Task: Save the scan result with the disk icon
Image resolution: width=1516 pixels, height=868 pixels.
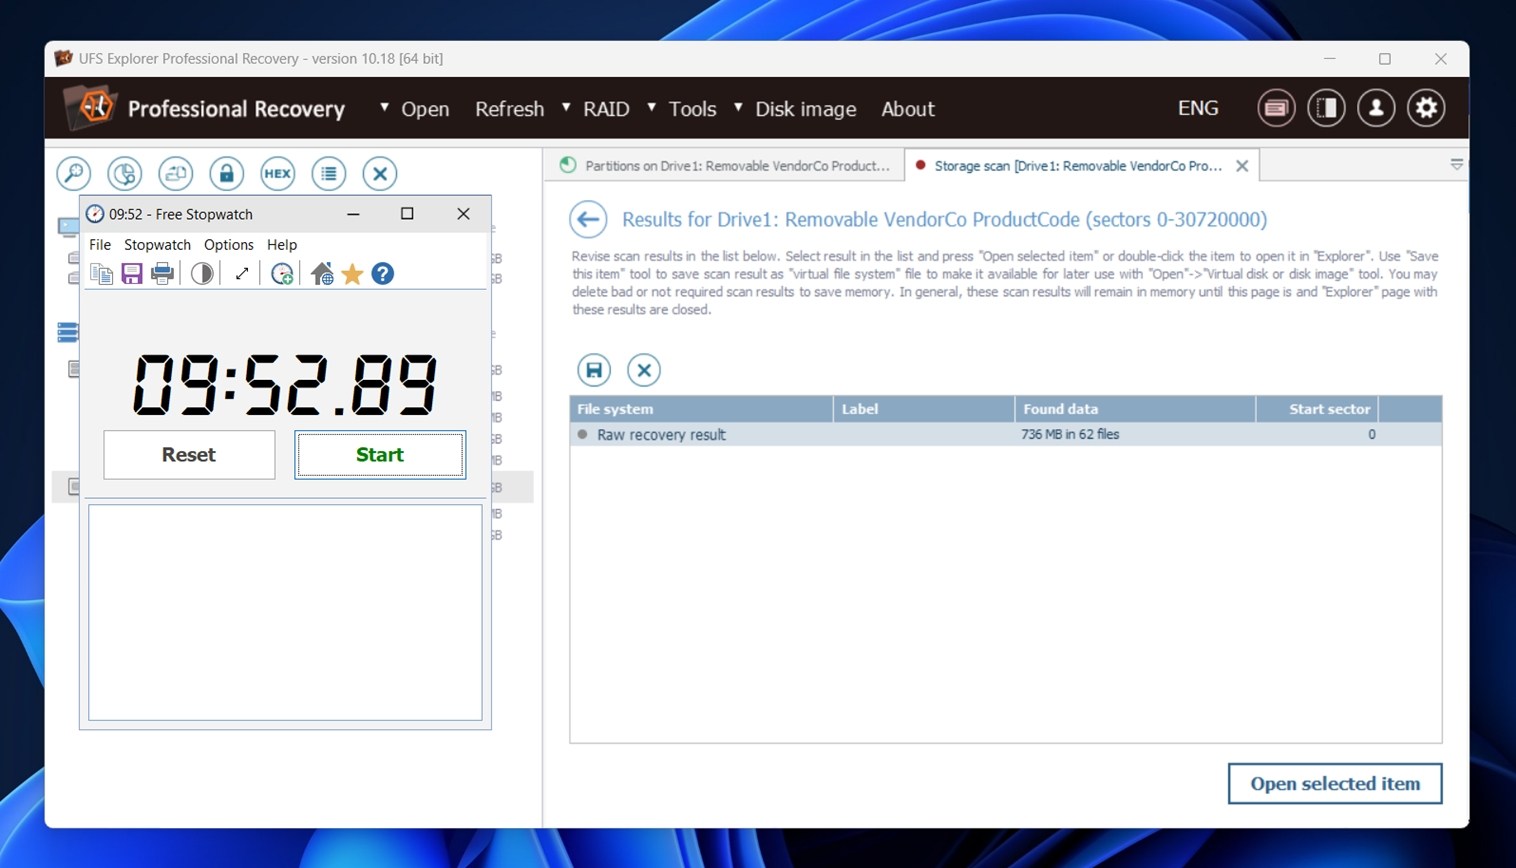Action: click(594, 370)
